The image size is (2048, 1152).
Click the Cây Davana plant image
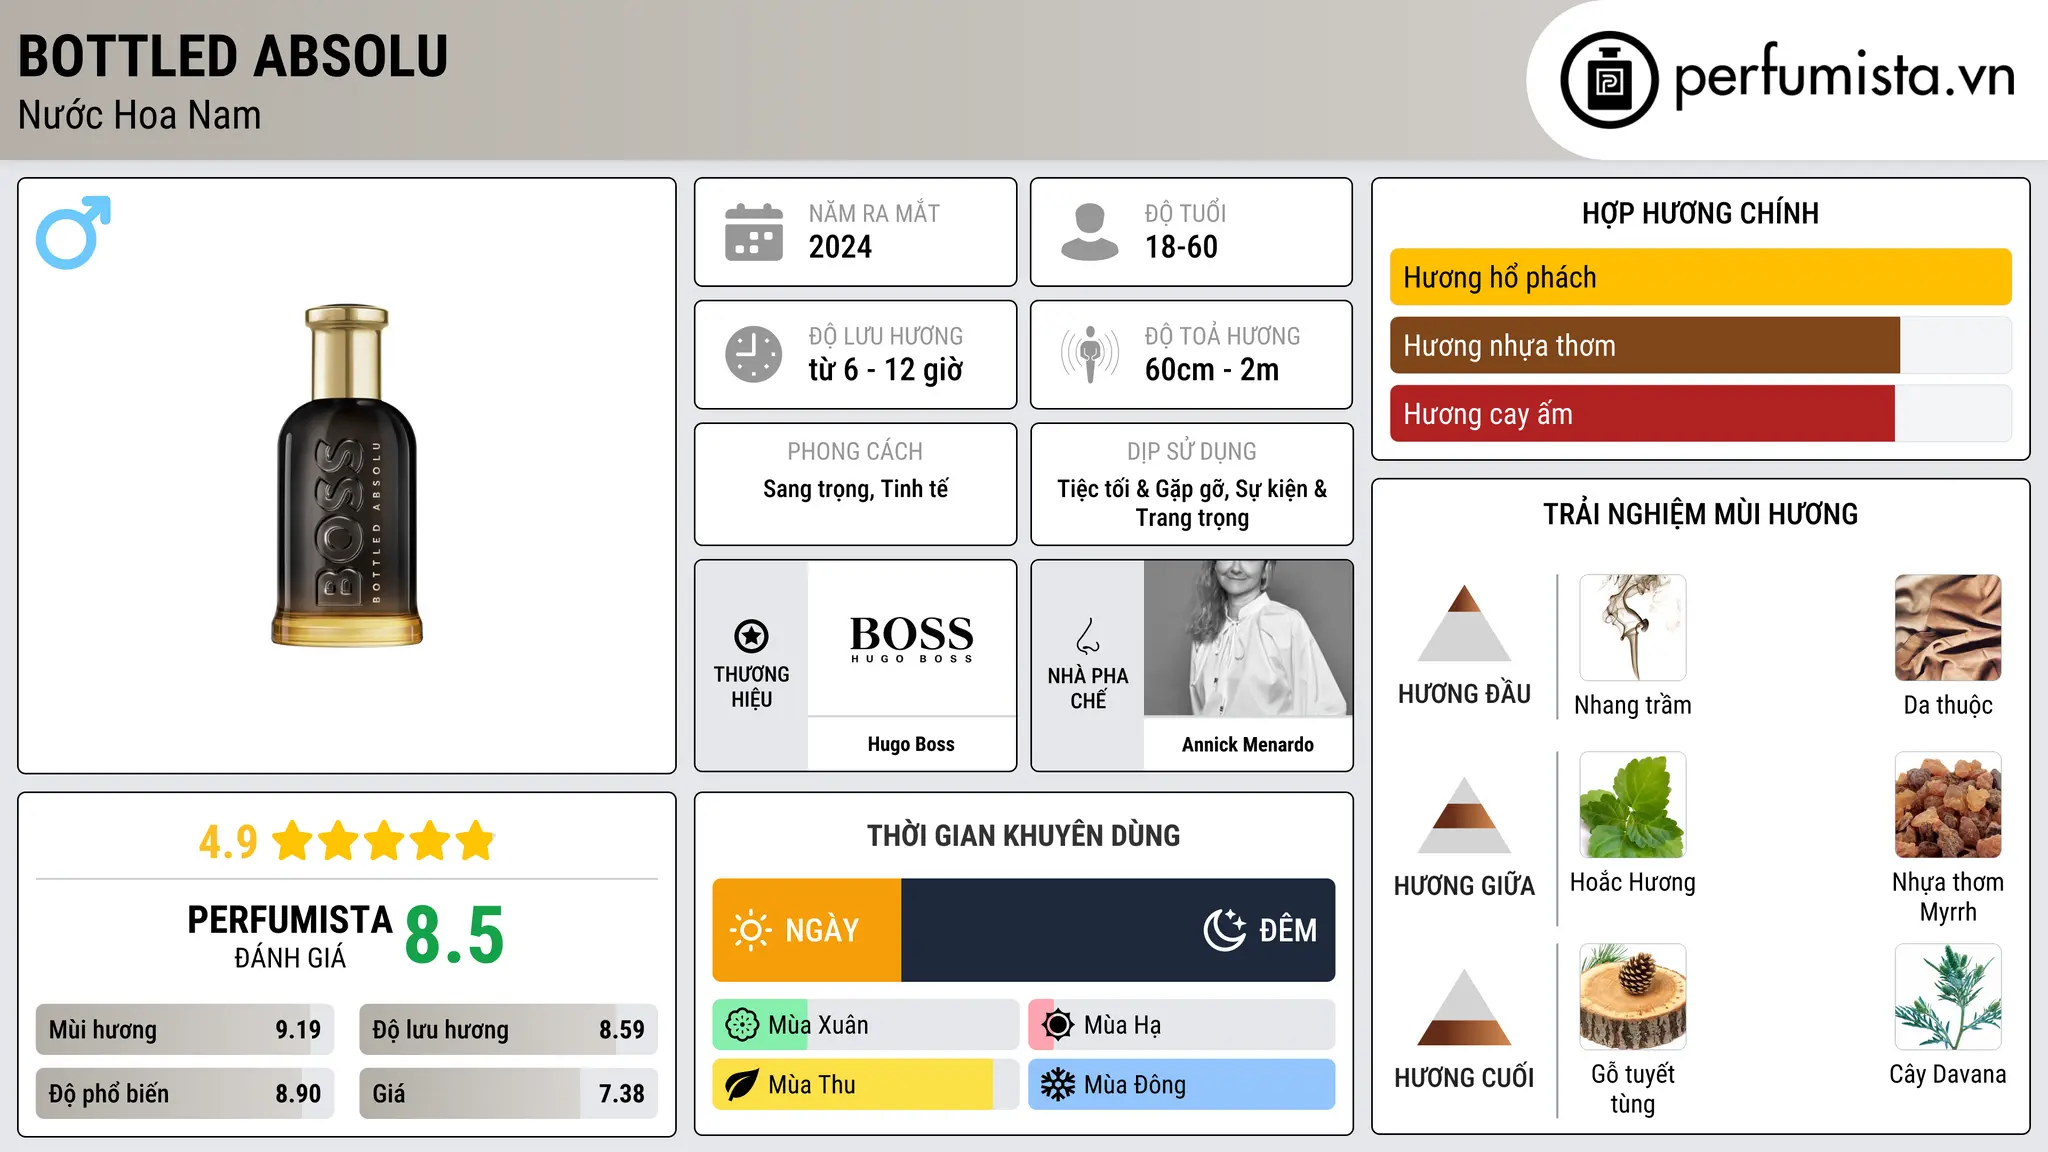1948,997
